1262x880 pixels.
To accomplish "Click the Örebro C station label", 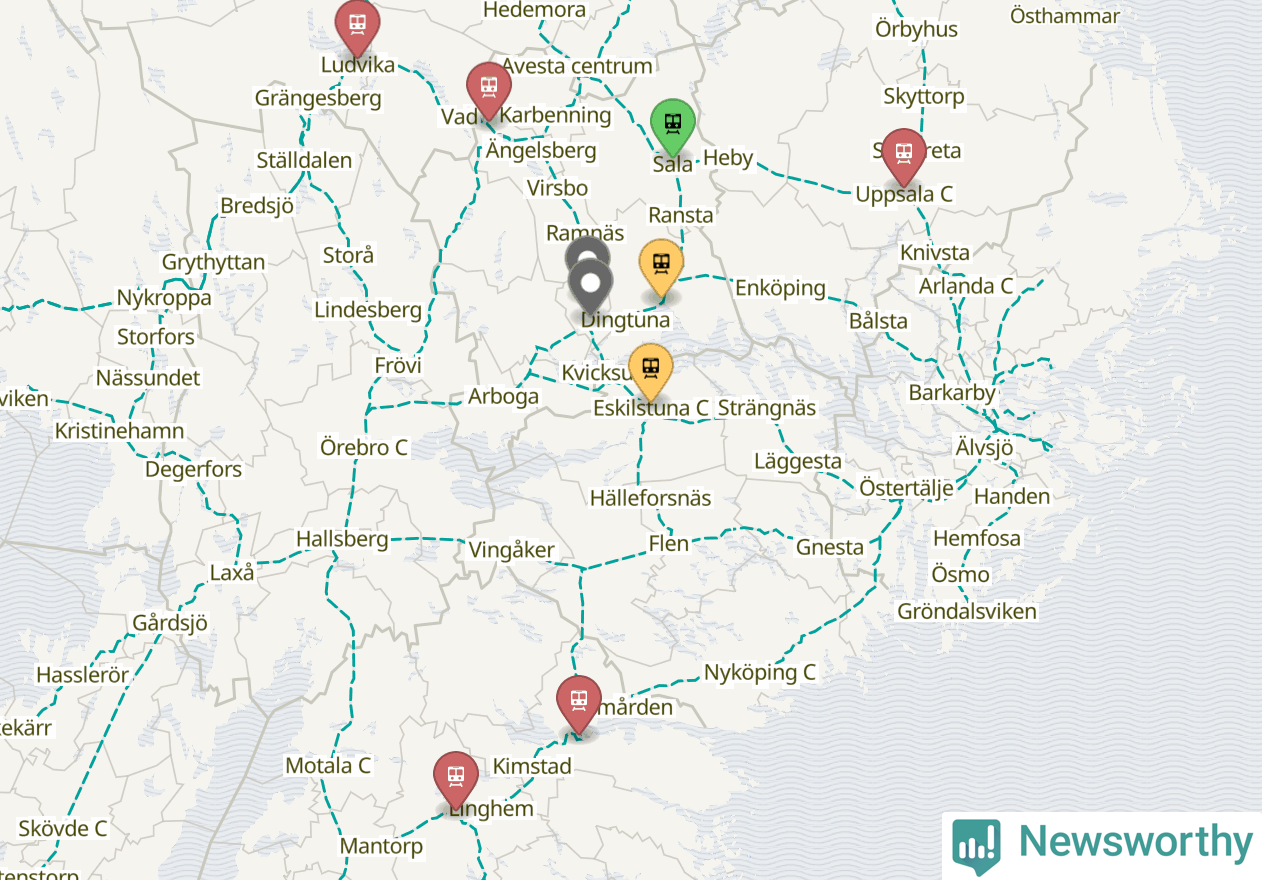I will click(x=364, y=447).
